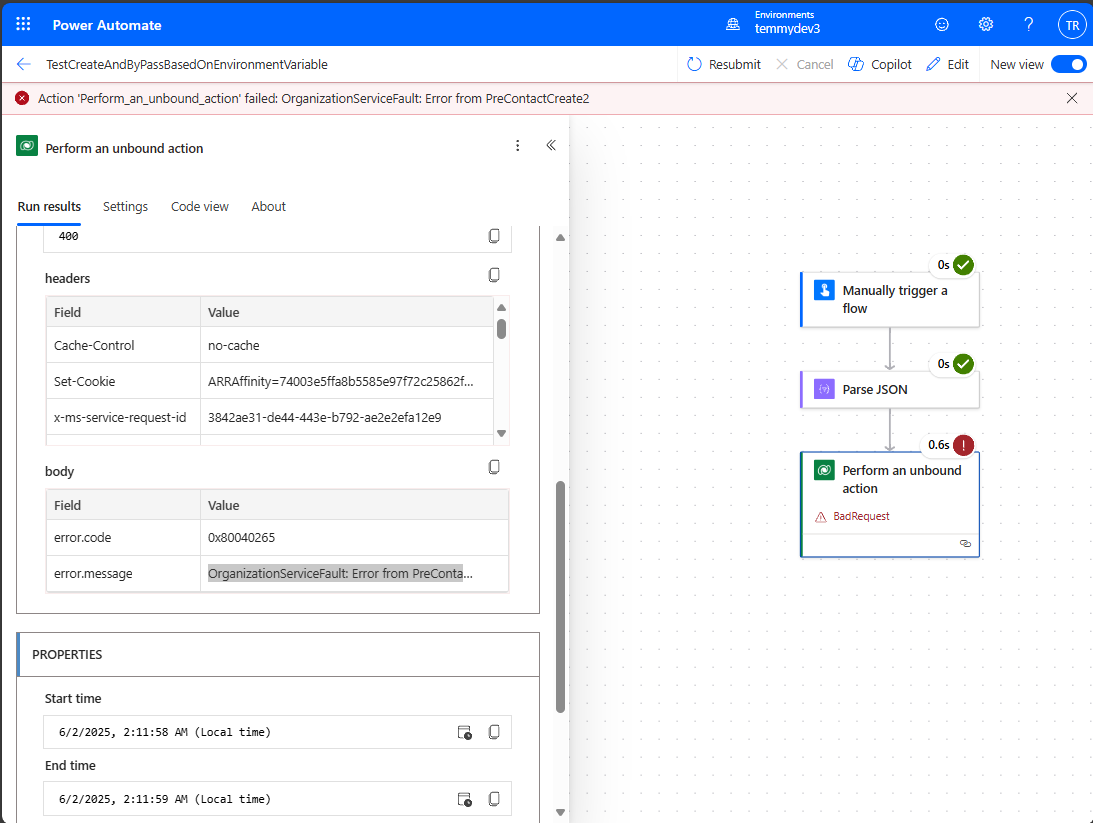Toggle timezone icon for End time
1093x823 pixels.
coord(464,799)
